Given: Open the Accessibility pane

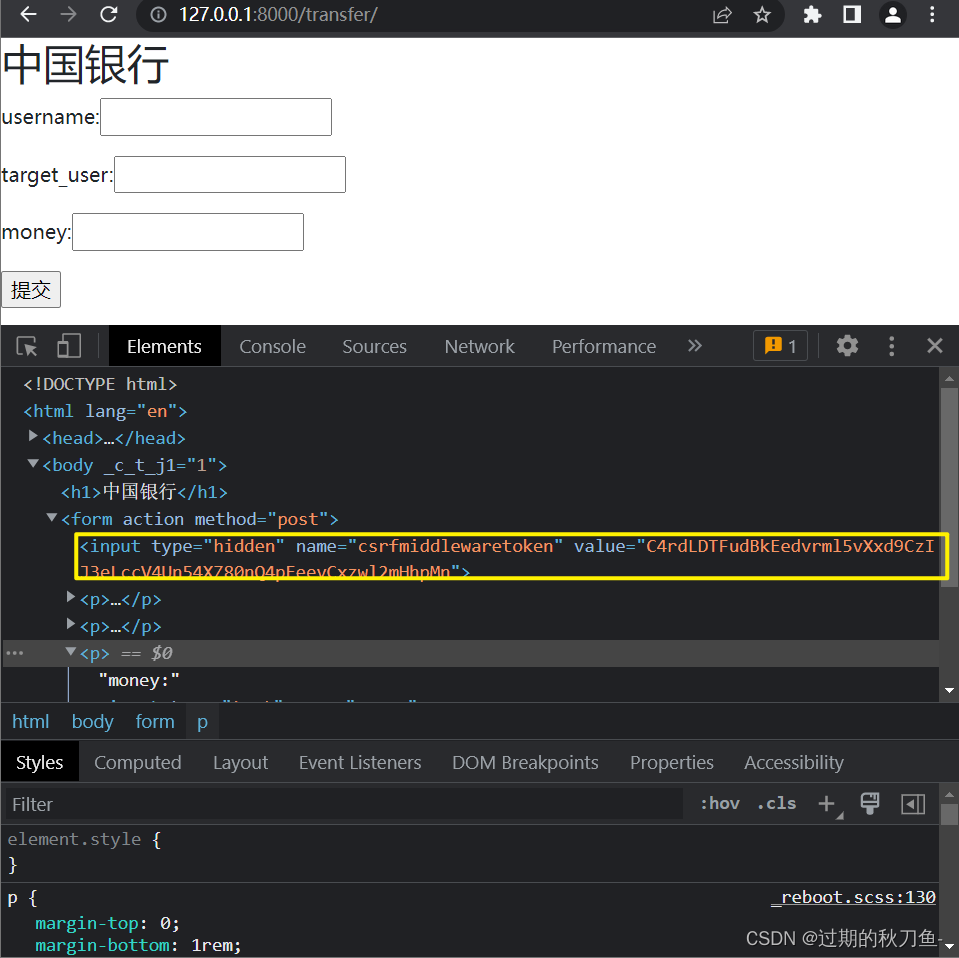Looking at the screenshot, I should pyautogui.click(x=794, y=762).
